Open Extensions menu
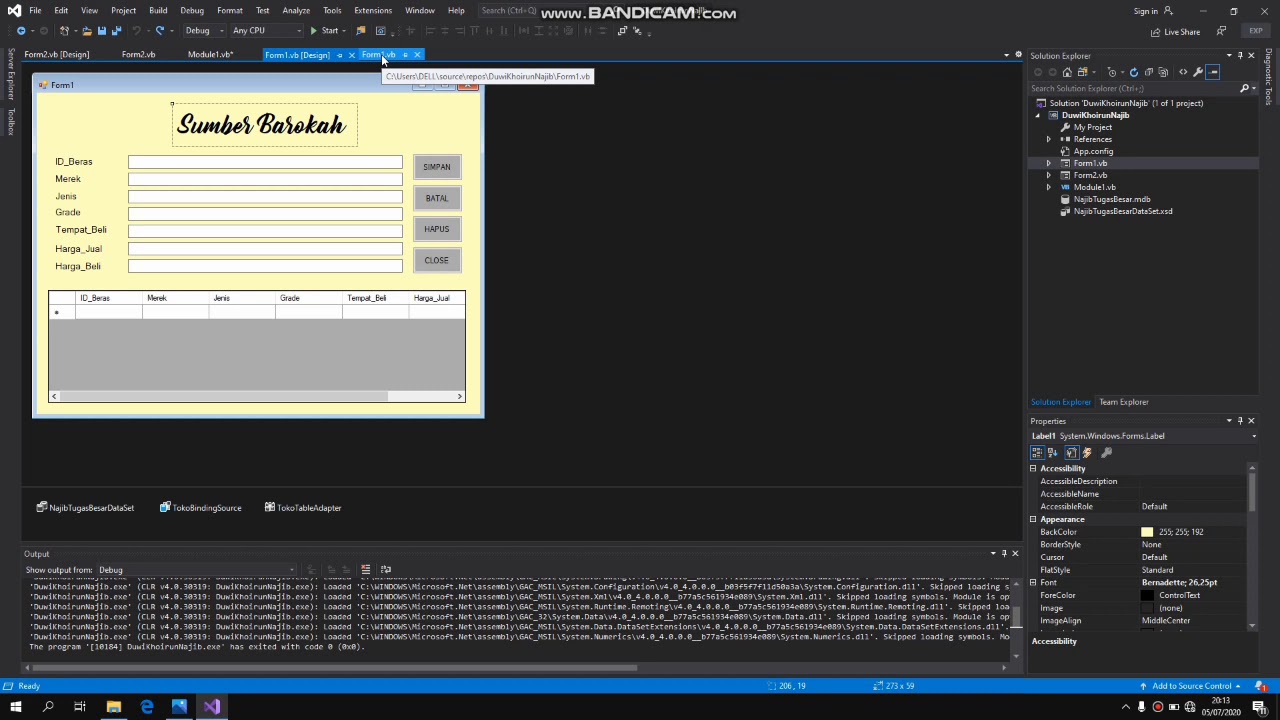 point(373,10)
